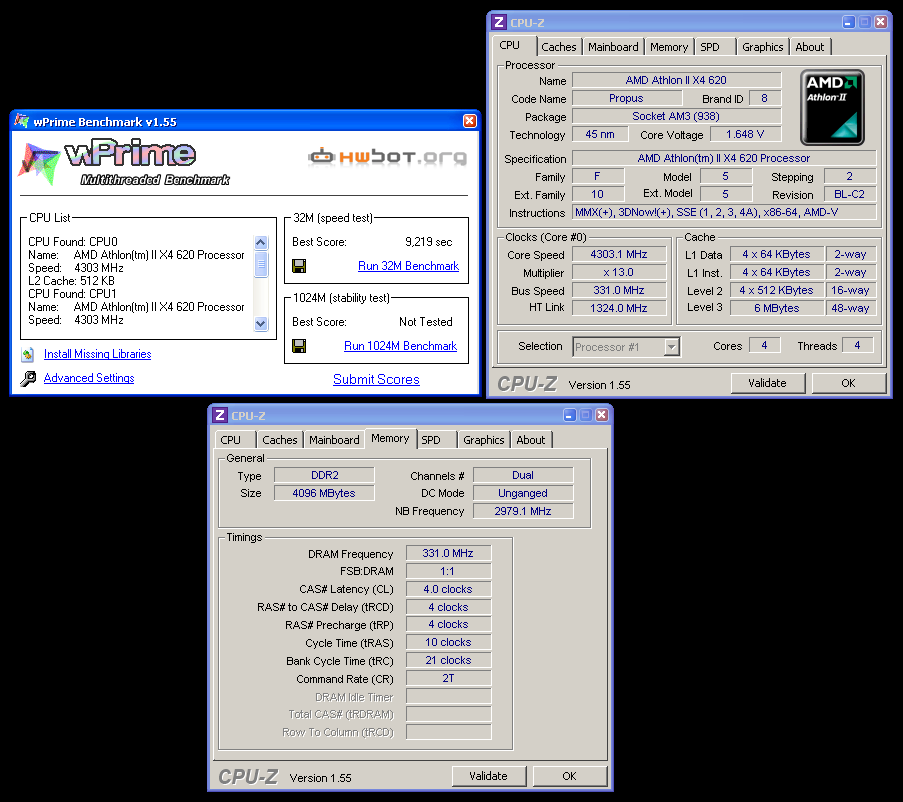This screenshot has width=903, height=802.
Task: Click the FSB:DRAM ratio value 1:1
Action: (x=448, y=571)
